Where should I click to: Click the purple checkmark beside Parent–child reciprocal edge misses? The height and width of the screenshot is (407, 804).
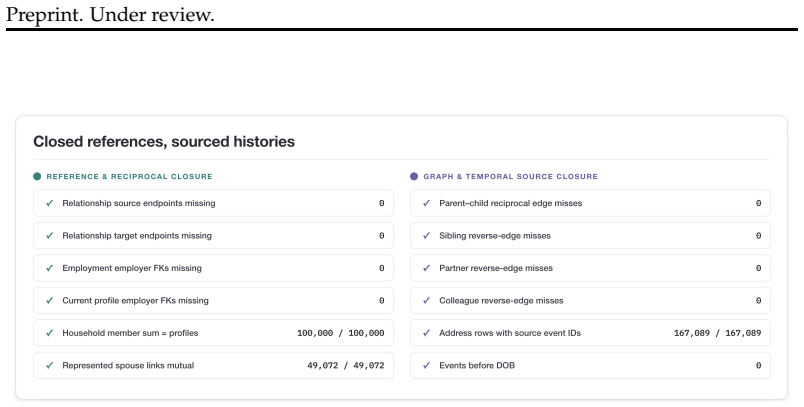(x=427, y=203)
